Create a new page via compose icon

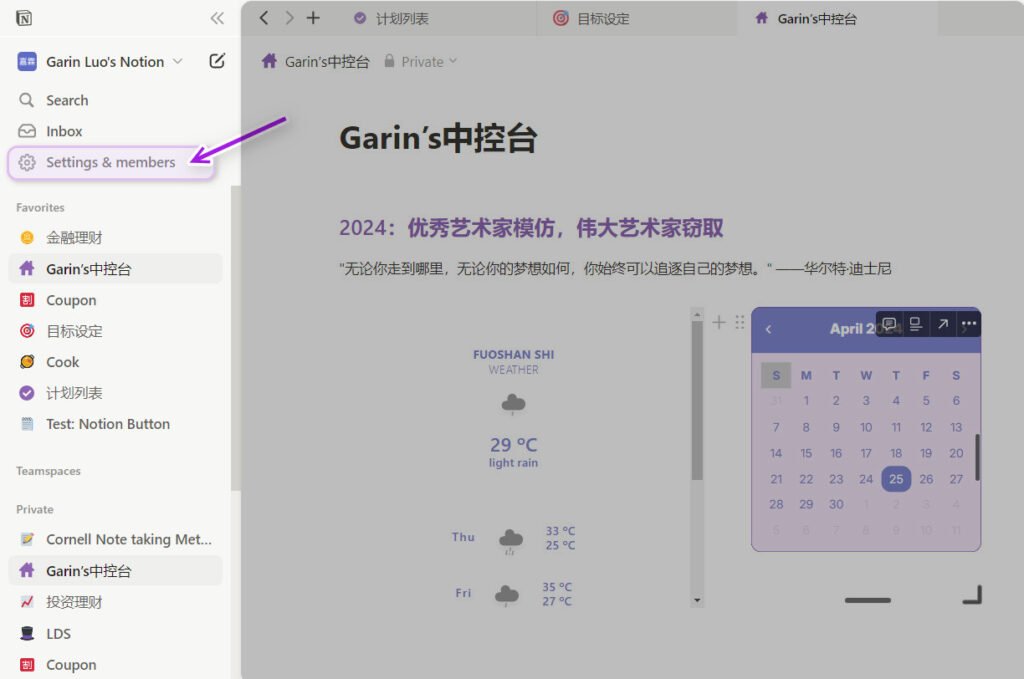[x=217, y=61]
